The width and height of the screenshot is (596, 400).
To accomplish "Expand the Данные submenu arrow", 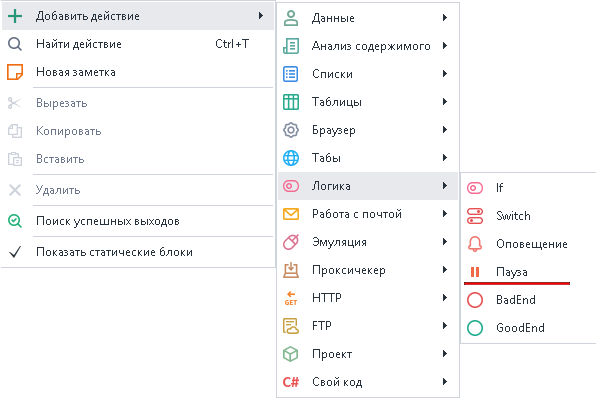I will (445, 17).
